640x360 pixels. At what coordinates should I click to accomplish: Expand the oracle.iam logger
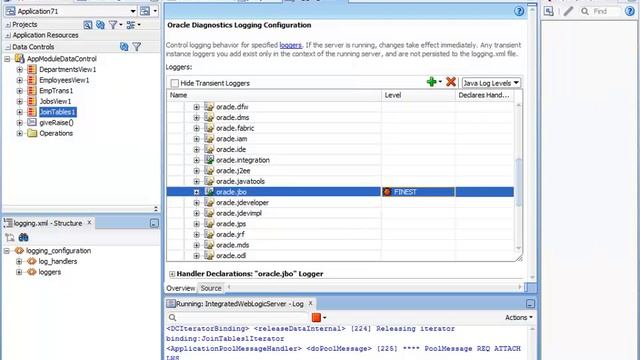click(x=196, y=139)
